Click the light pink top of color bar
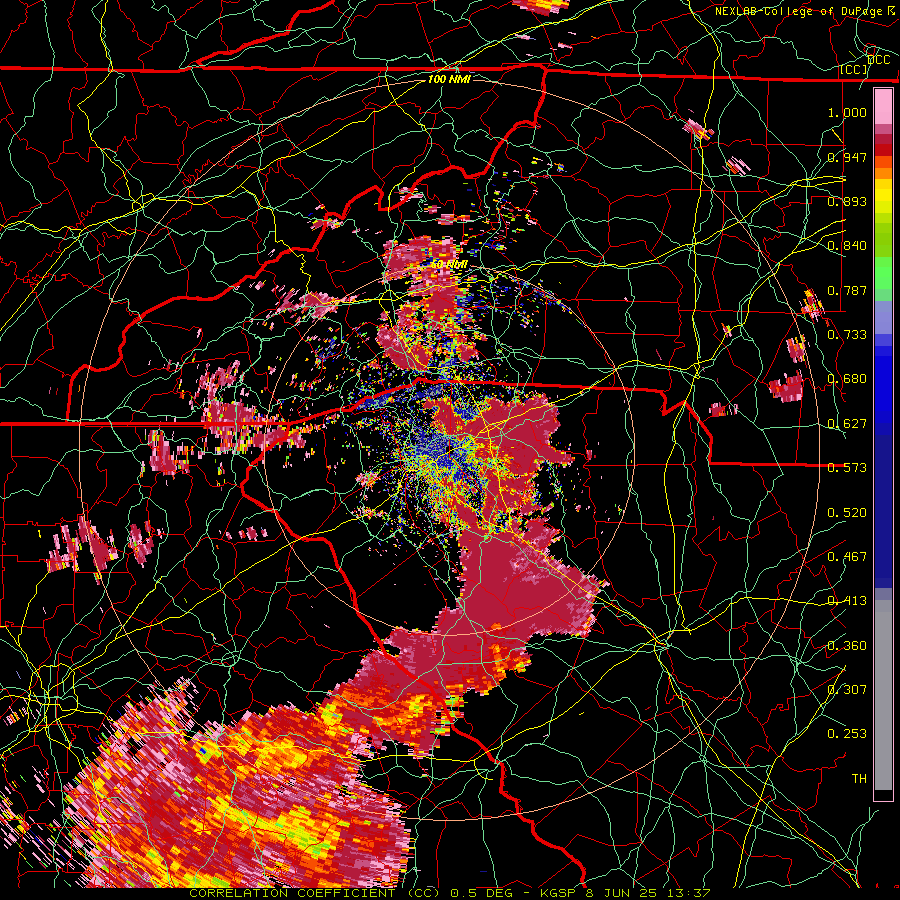The height and width of the screenshot is (900, 900). click(883, 106)
